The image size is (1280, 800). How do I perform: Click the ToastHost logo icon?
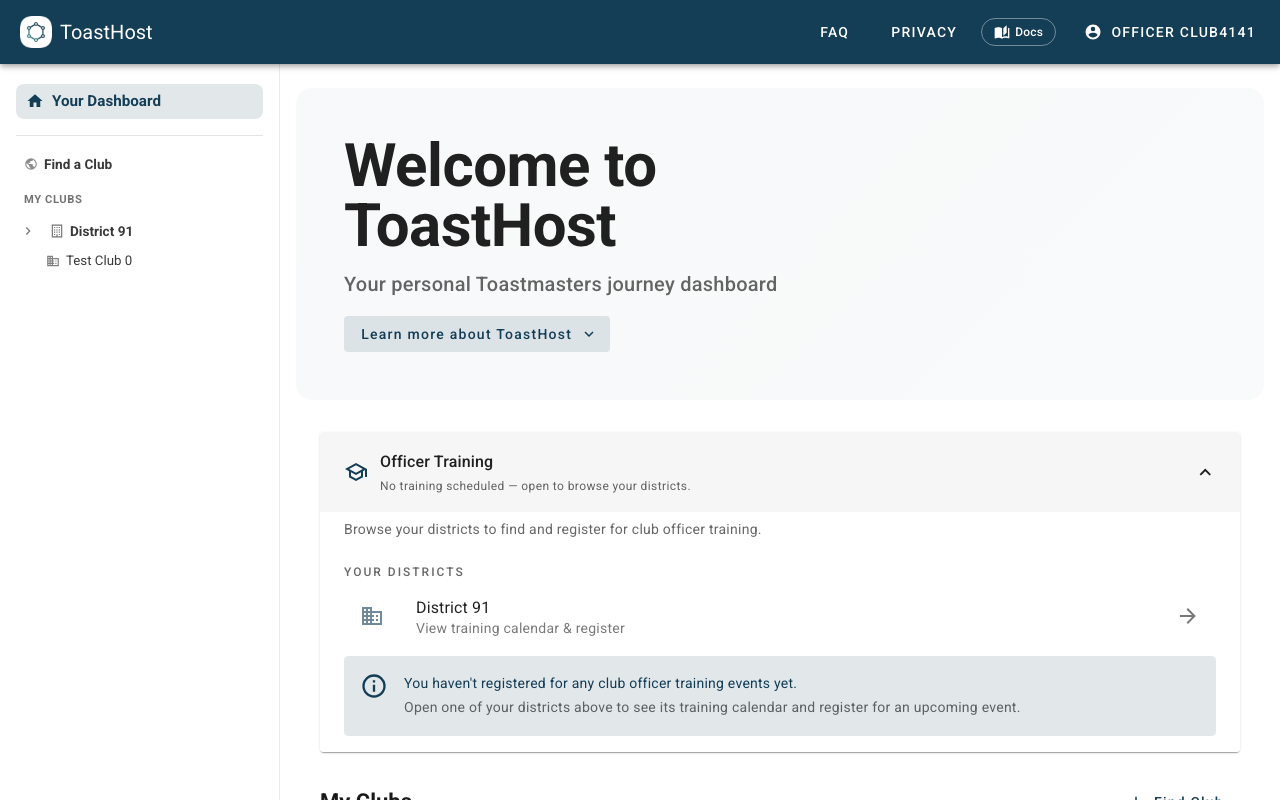(36, 32)
